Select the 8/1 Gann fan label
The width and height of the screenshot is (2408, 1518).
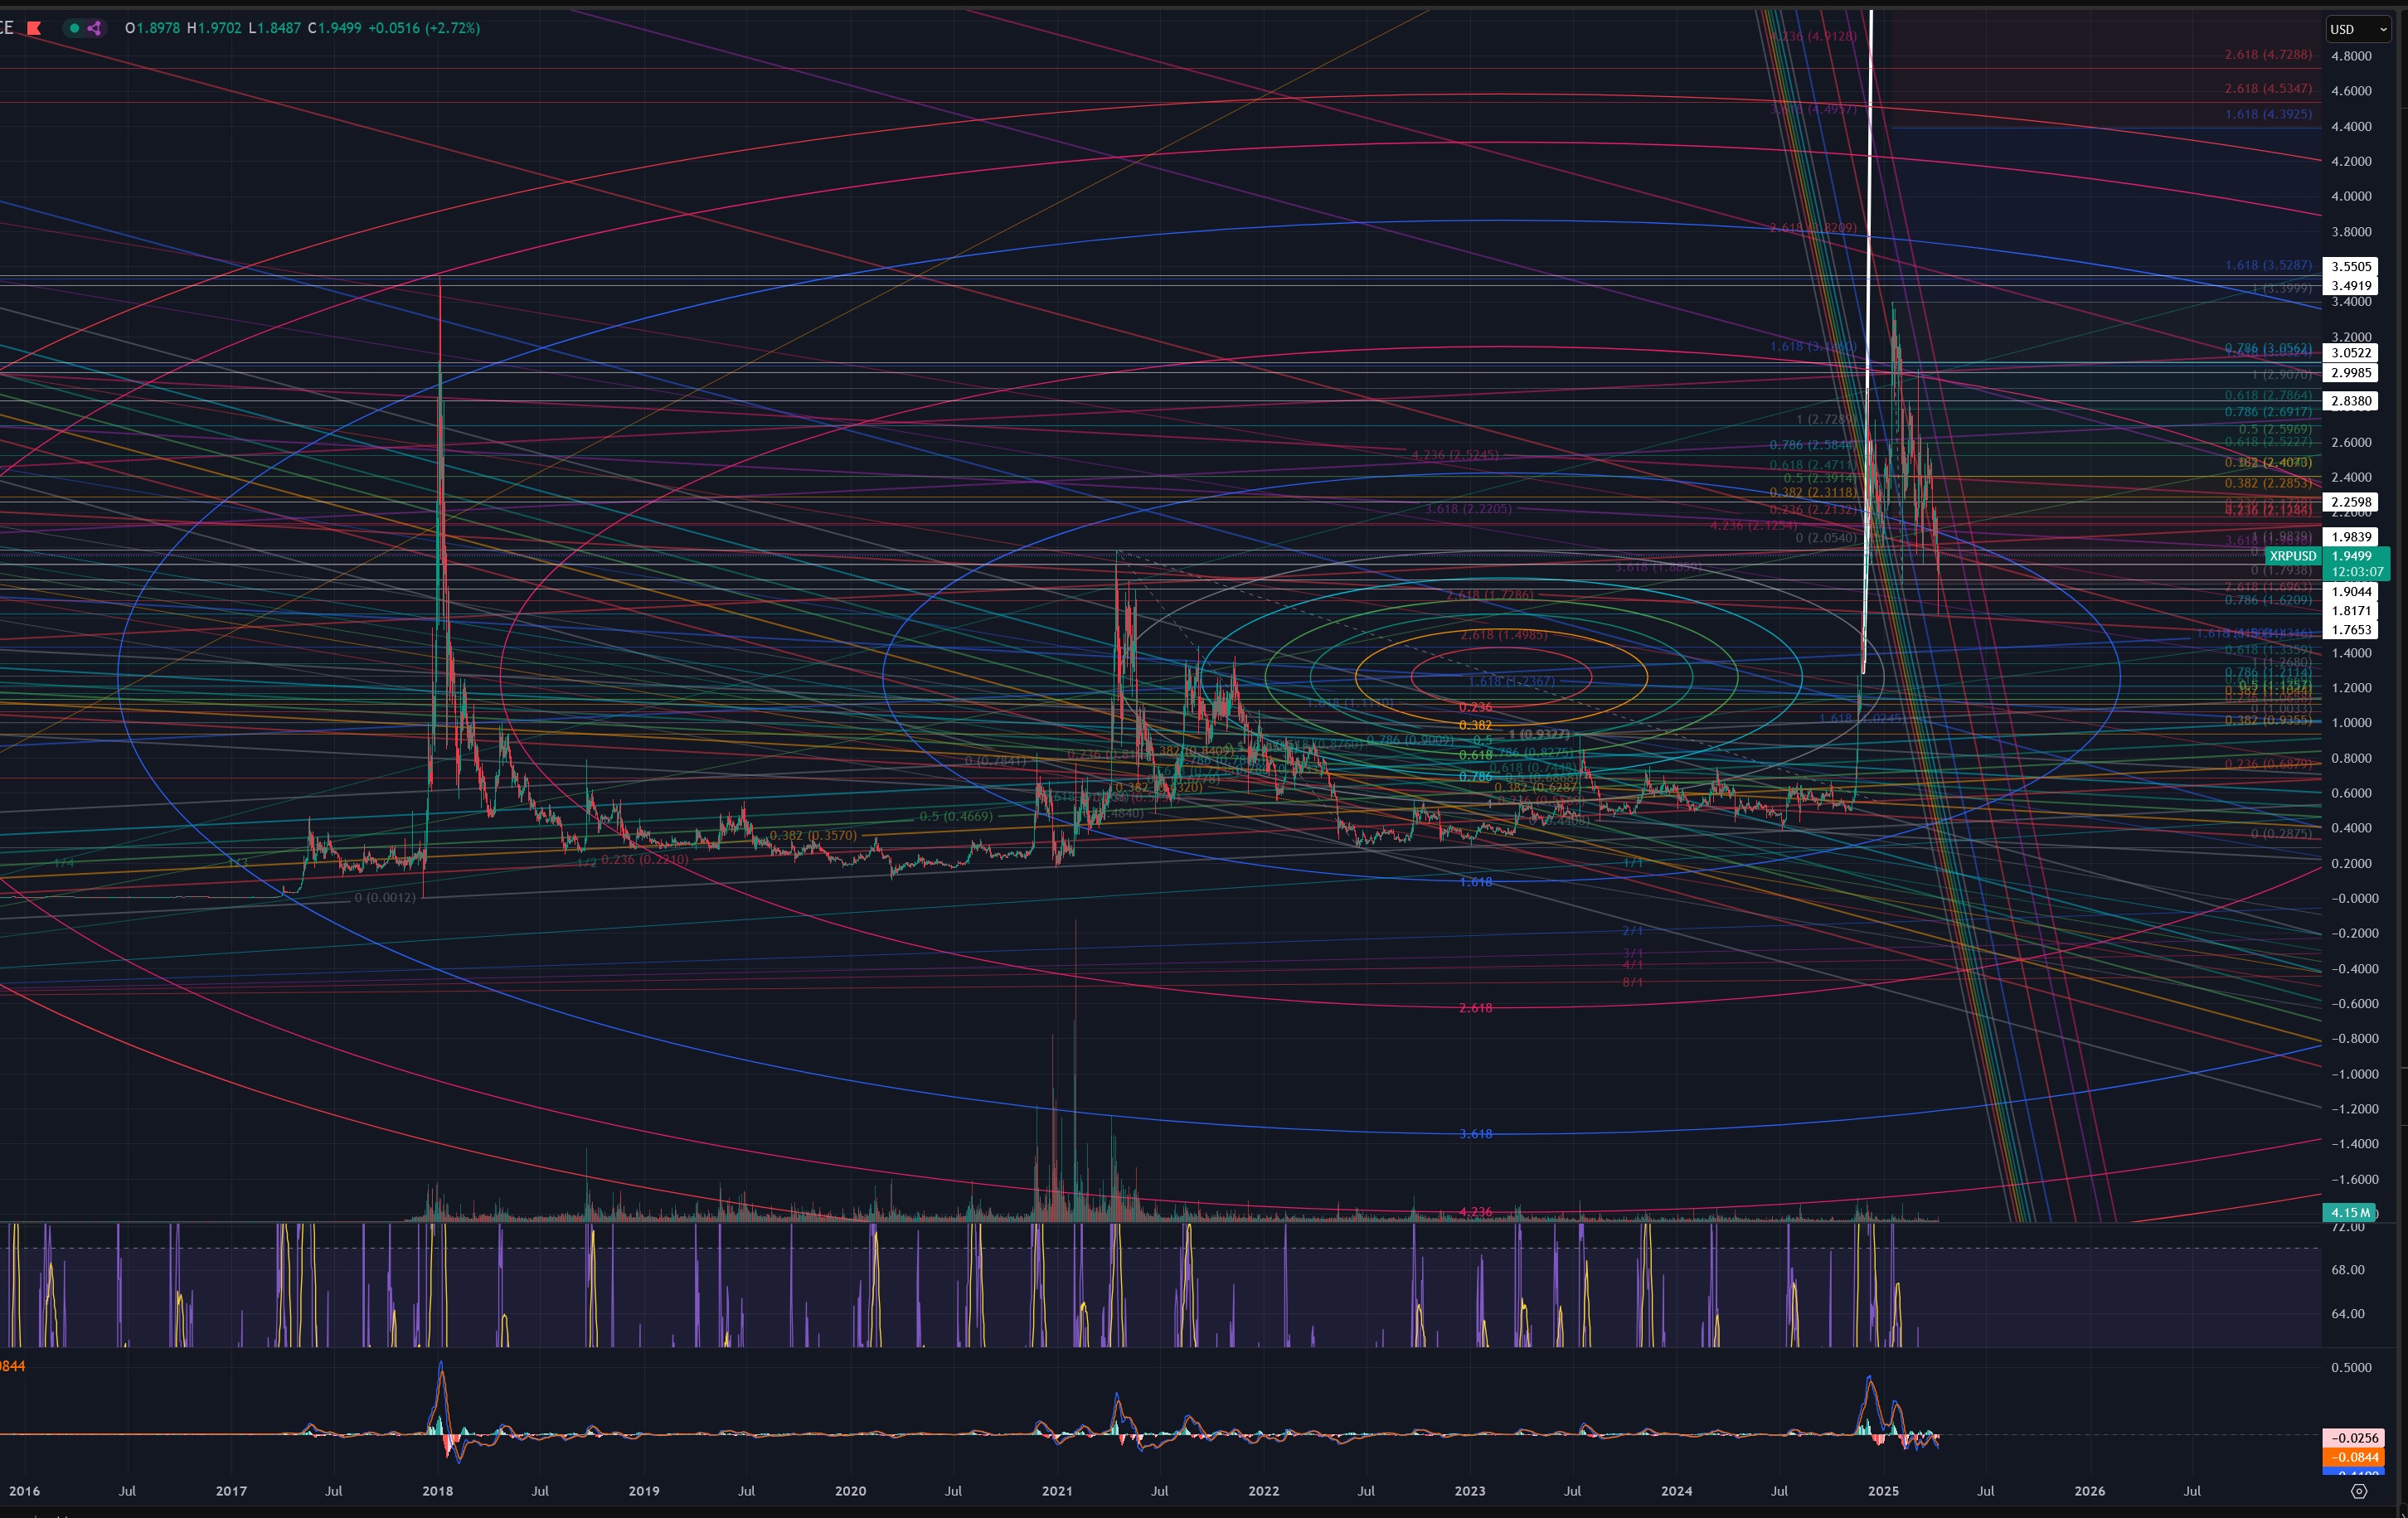[1632, 982]
